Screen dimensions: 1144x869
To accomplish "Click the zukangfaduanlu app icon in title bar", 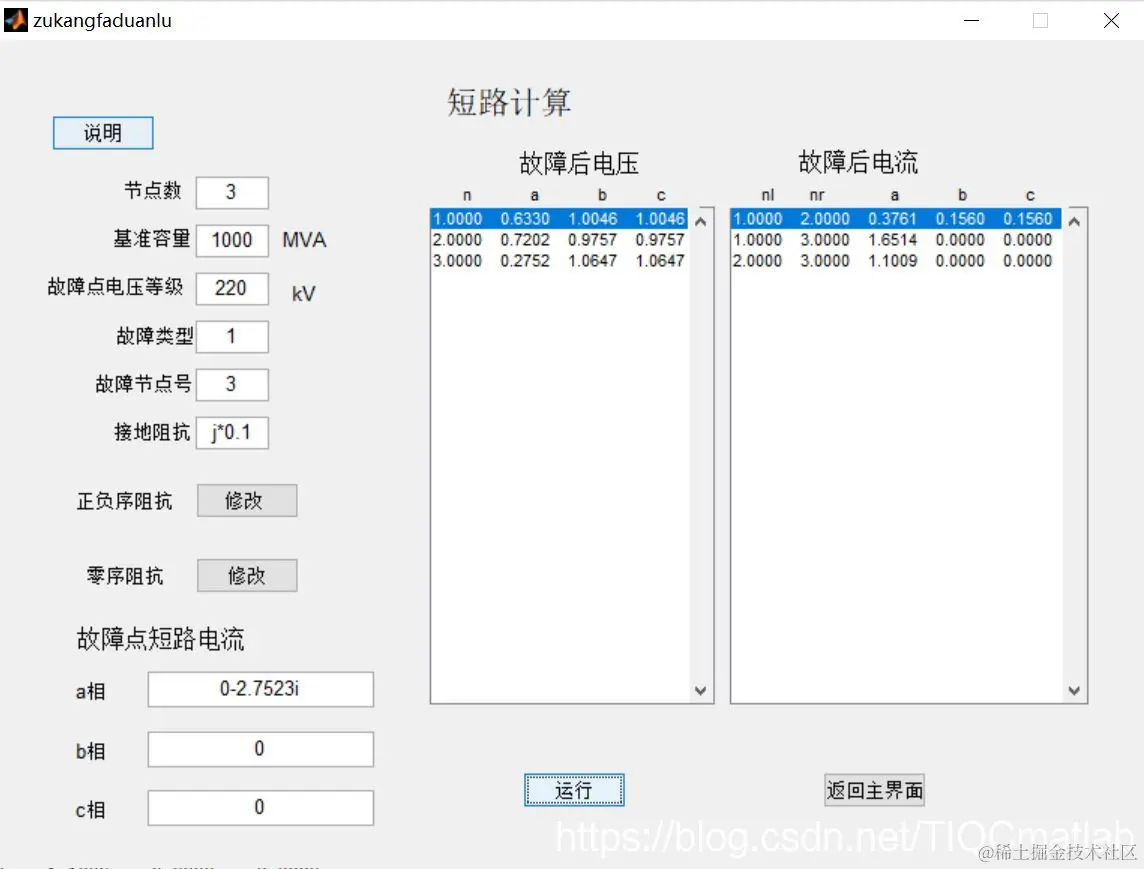I will coord(14,19).
